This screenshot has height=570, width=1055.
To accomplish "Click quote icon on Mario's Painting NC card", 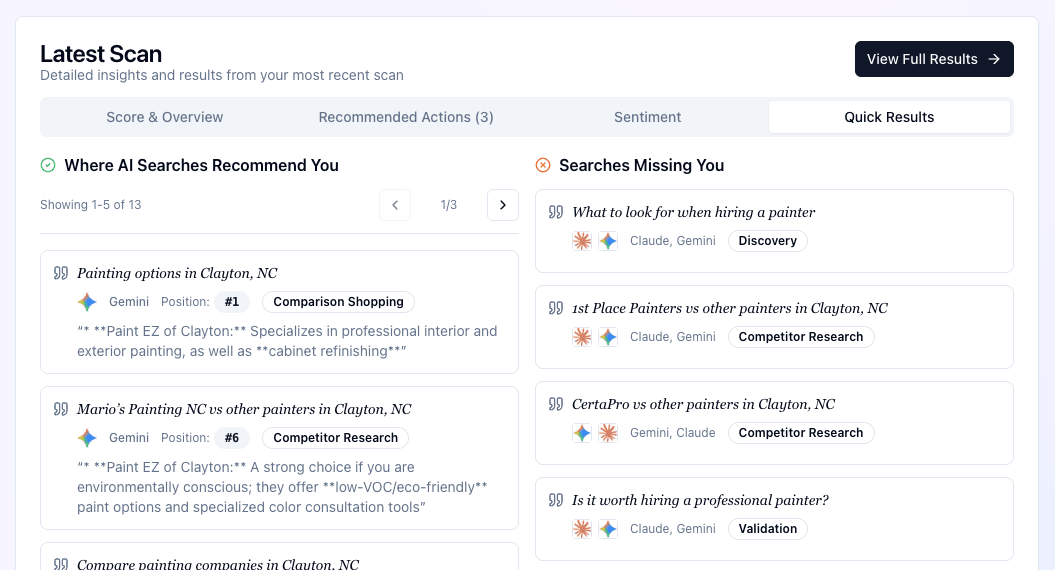I will [61, 409].
